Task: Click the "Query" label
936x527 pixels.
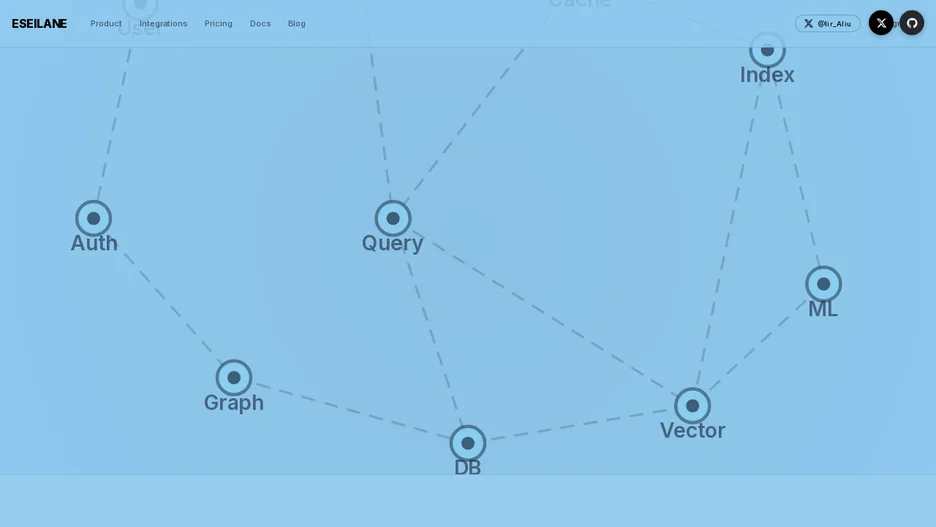Action: click(x=393, y=244)
